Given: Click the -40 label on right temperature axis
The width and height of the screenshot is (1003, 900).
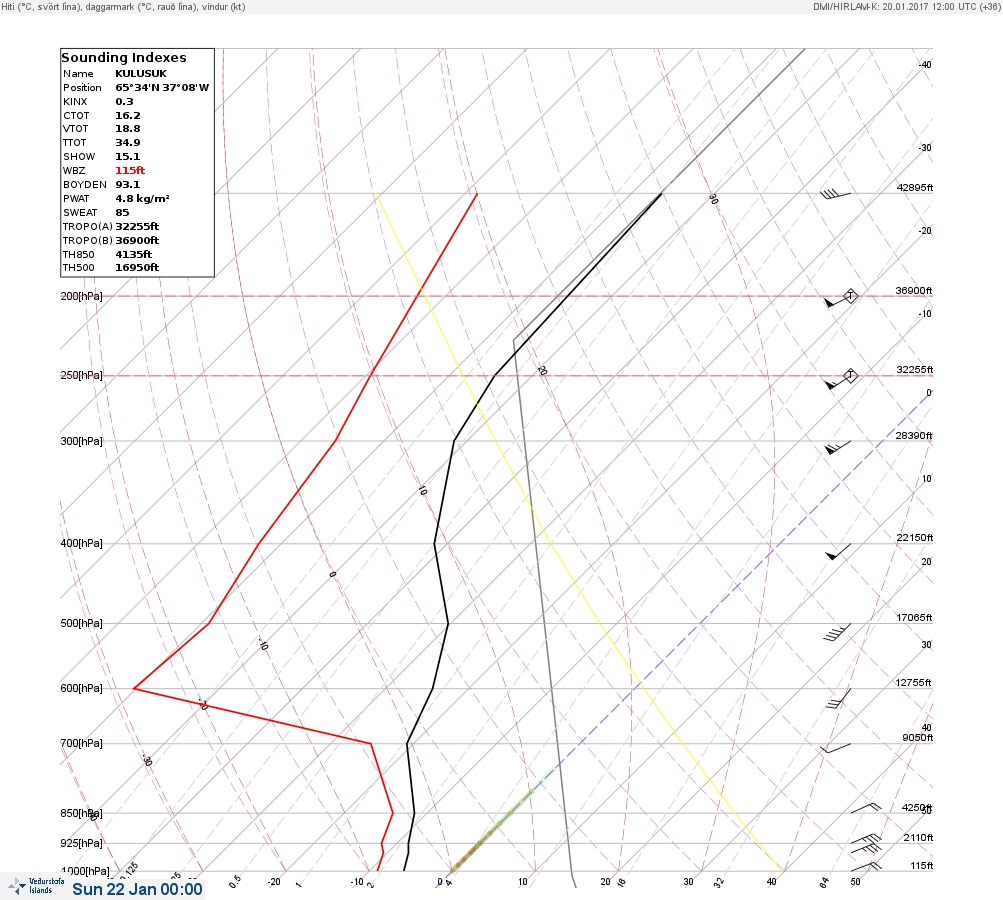Looking at the screenshot, I should pyautogui.click(x=925, y=65).
